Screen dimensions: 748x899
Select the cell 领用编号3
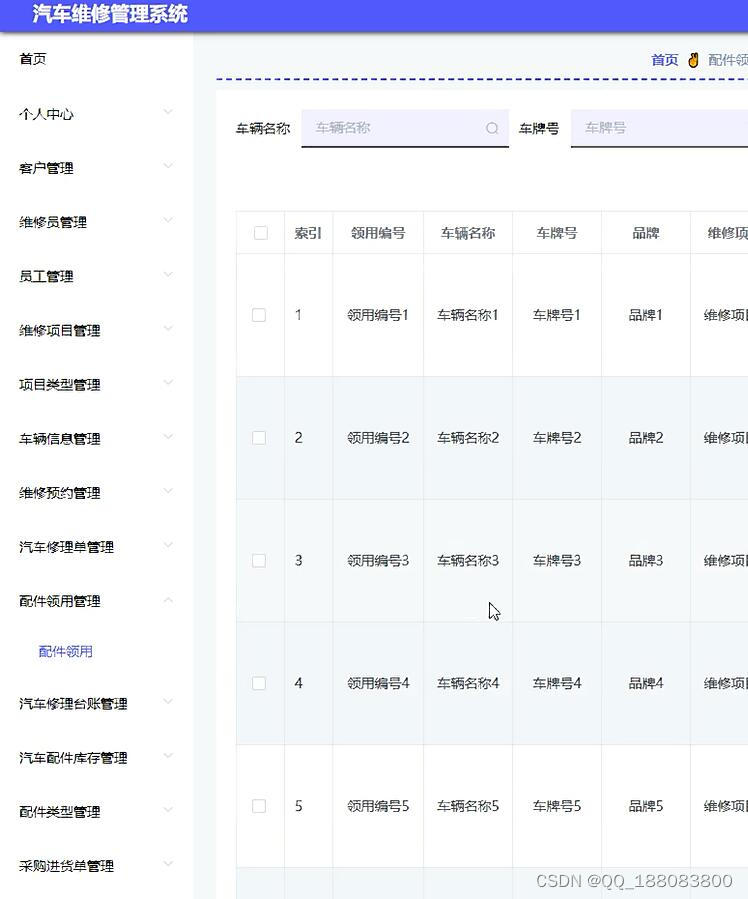coord(378,561)
